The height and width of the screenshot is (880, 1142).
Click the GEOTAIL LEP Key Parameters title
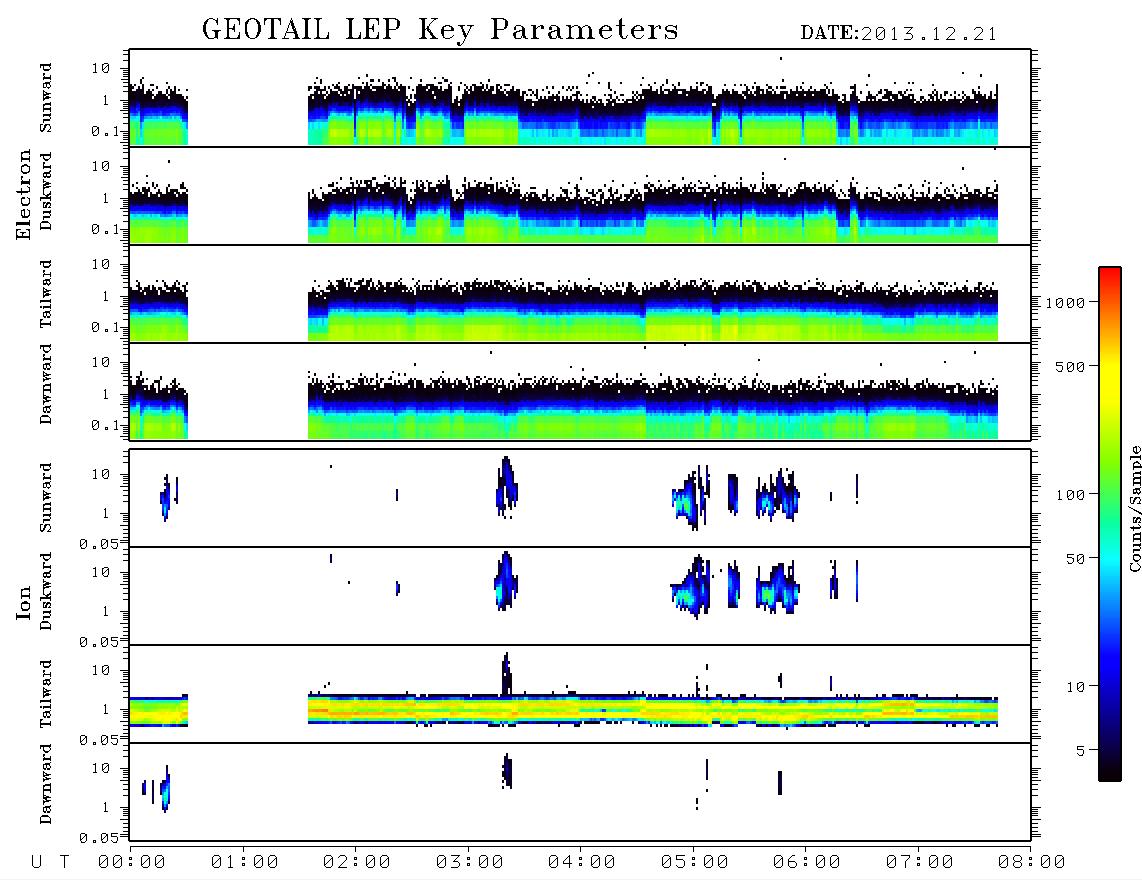[x=440, y=30]
